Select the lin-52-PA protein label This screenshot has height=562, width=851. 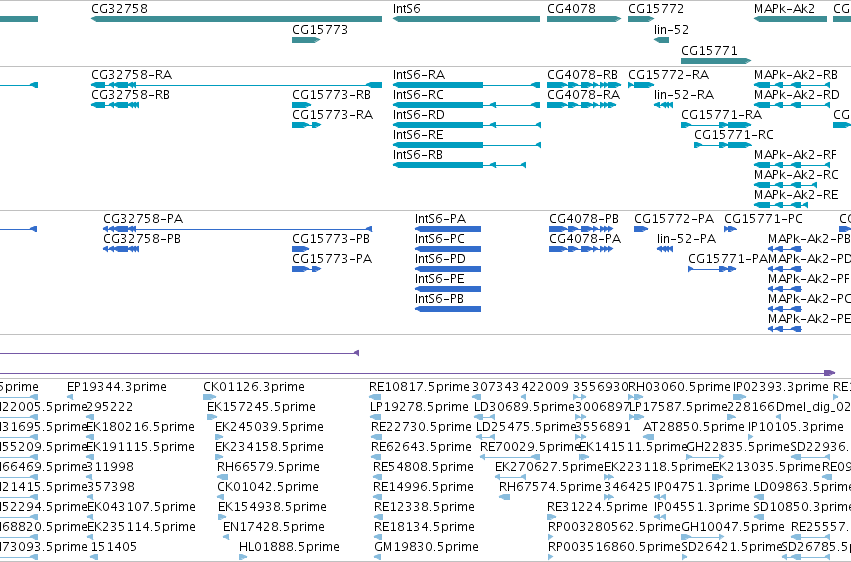686,239
